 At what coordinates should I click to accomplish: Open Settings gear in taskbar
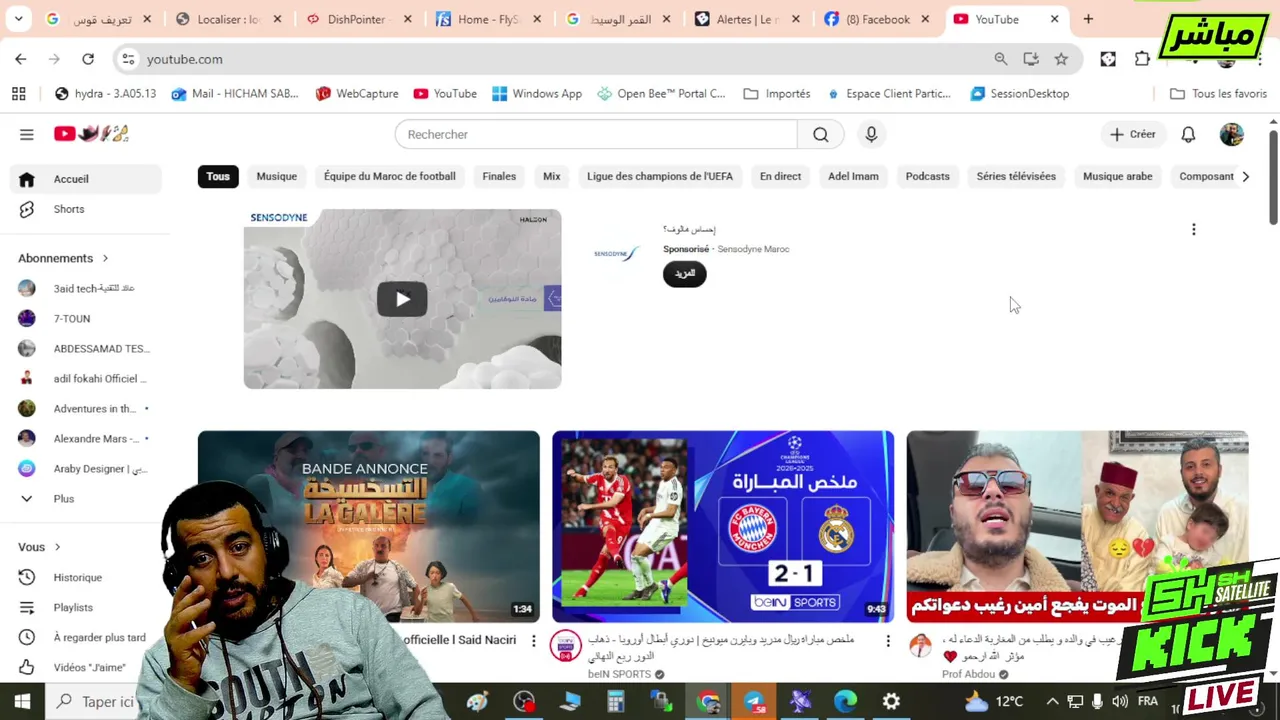pos(891,702)
